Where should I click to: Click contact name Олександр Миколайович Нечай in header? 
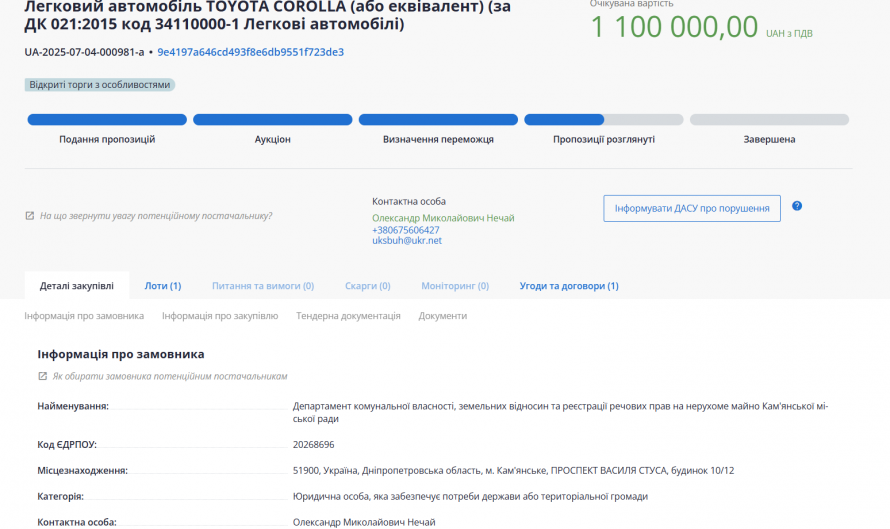(x=443, y=218)
